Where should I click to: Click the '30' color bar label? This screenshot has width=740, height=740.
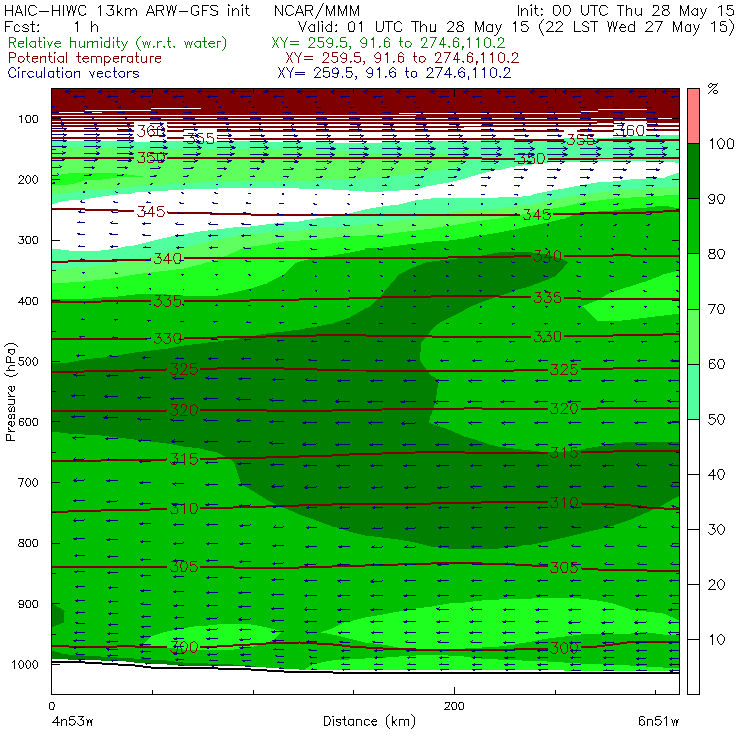click(x=716, y=530)
